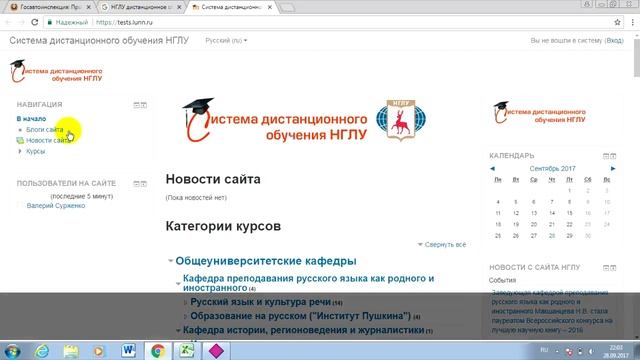This screenshot has height=360, width=640.
Task: Open Сентябрь 2017 calendar month link
Action: 552,169
